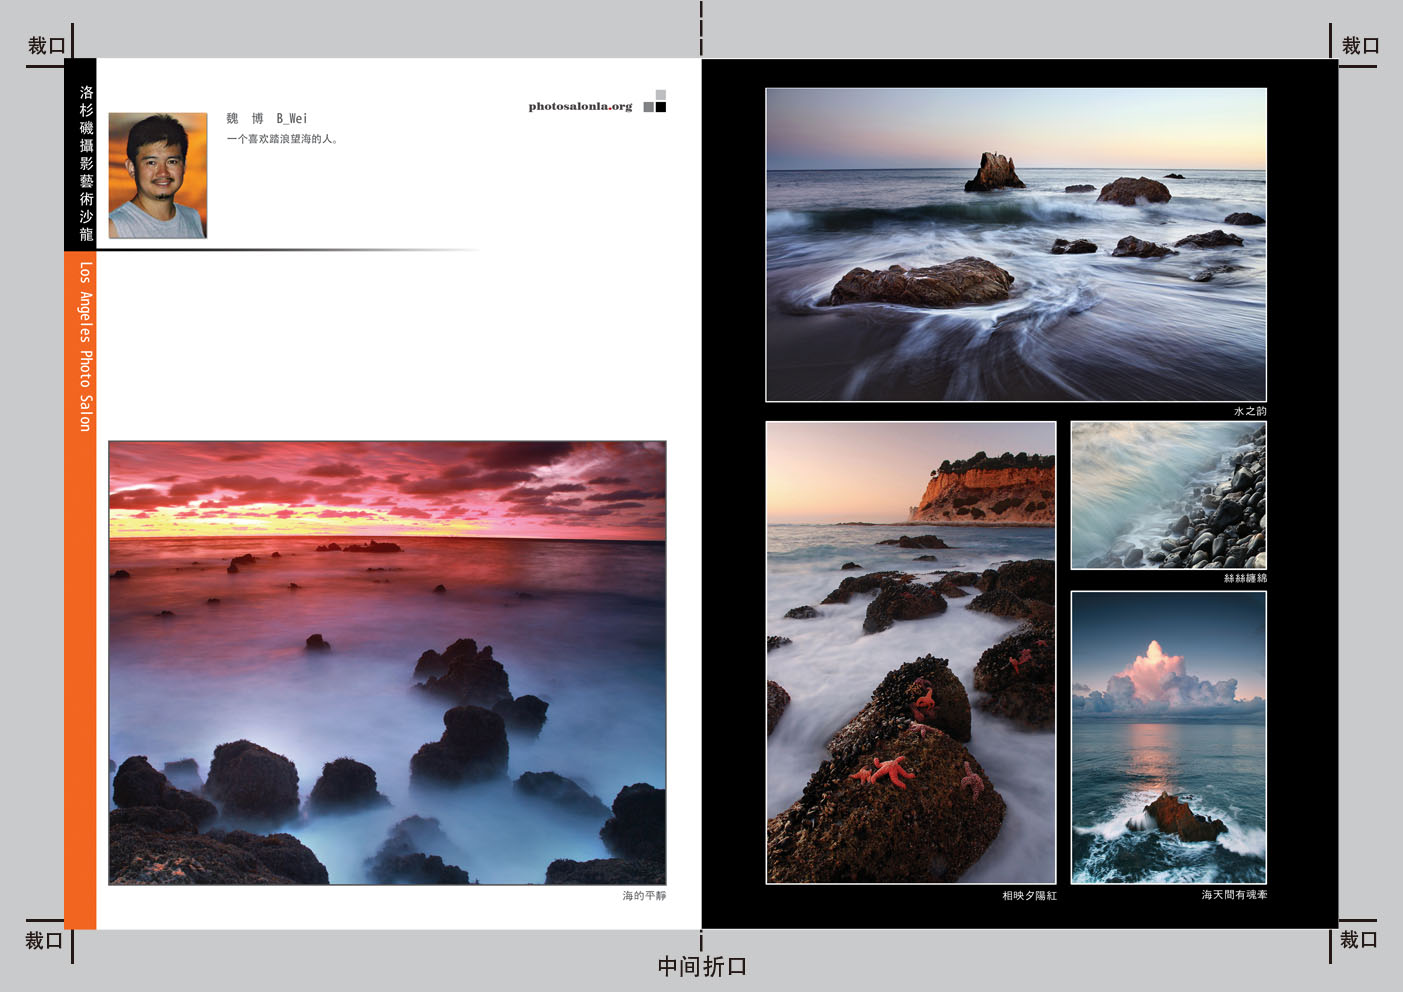Click the 絲絲纏綿 caption

tap(1245, 578)
